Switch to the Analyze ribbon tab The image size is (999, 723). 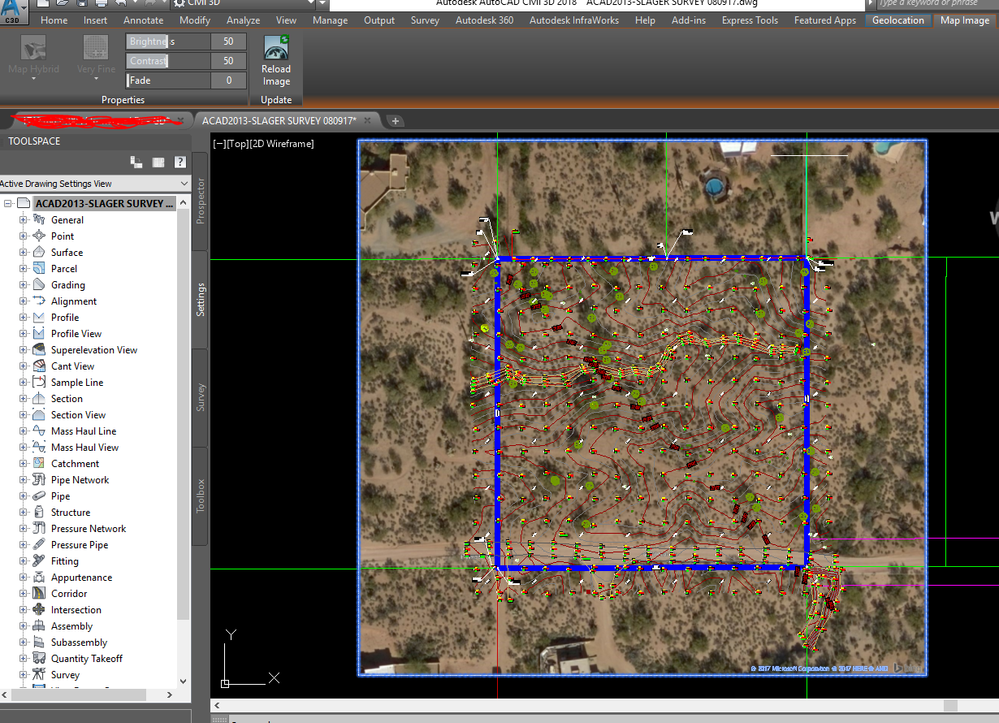click(x=243, y=20)
